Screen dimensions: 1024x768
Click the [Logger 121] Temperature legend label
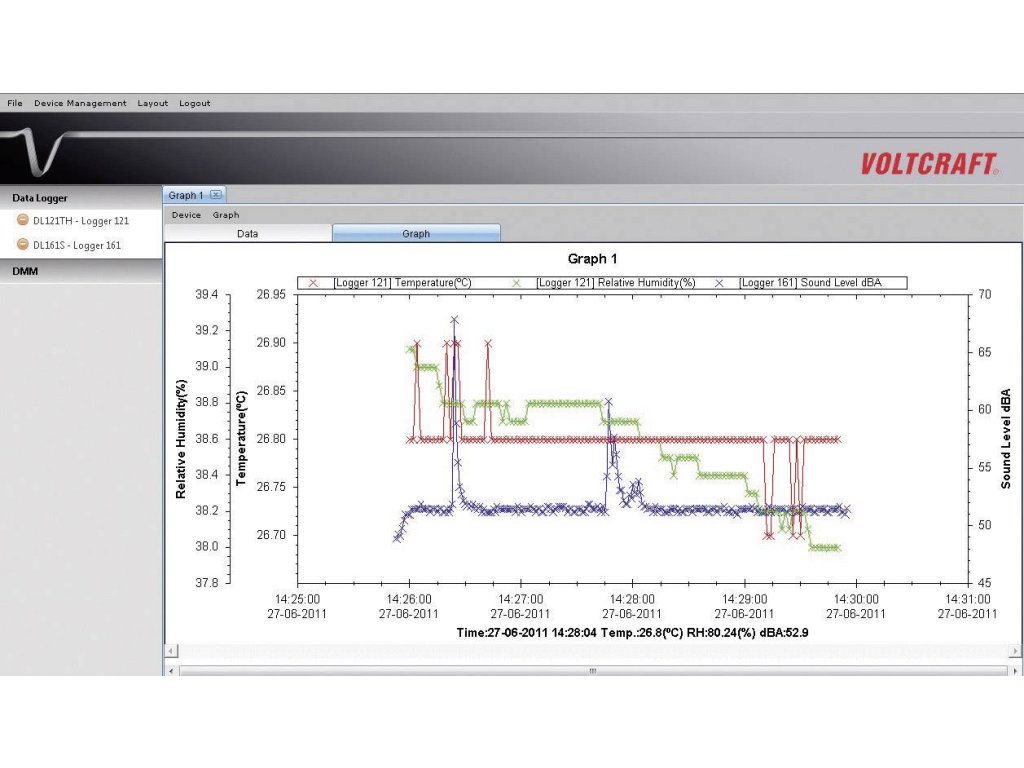[x=402, y=283]
